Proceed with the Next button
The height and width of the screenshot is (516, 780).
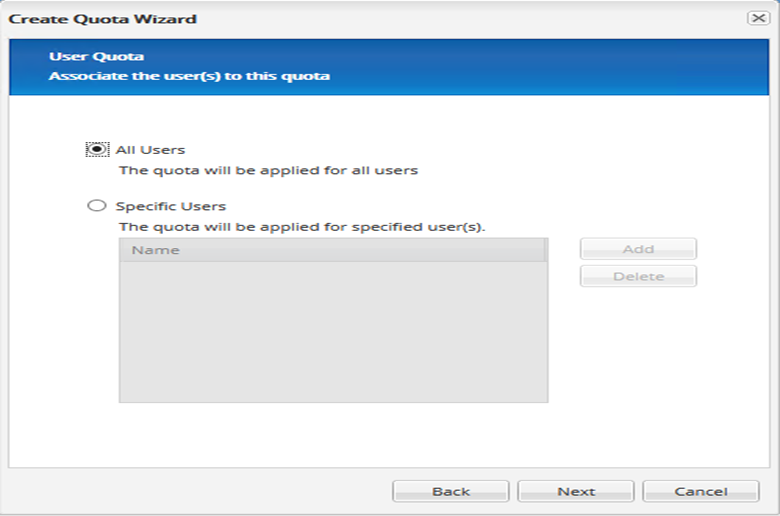pos(576,491)
